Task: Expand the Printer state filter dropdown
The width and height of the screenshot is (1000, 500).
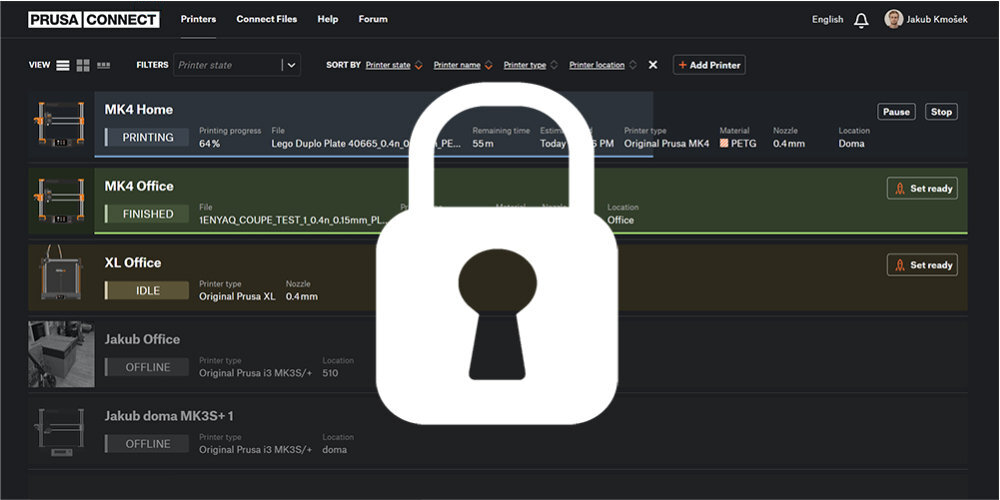Action: 291,65
